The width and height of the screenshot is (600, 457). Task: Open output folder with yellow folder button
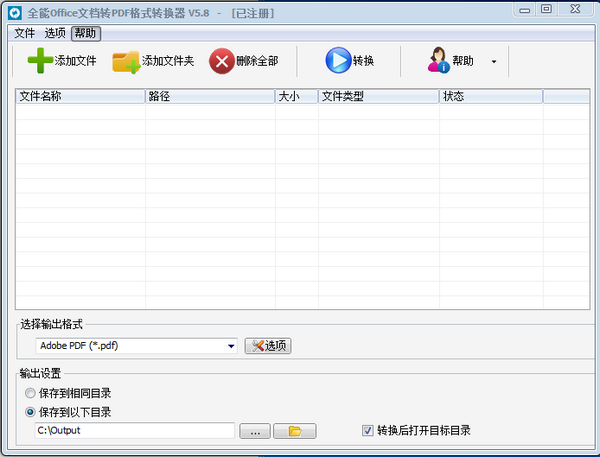(295, 431)
